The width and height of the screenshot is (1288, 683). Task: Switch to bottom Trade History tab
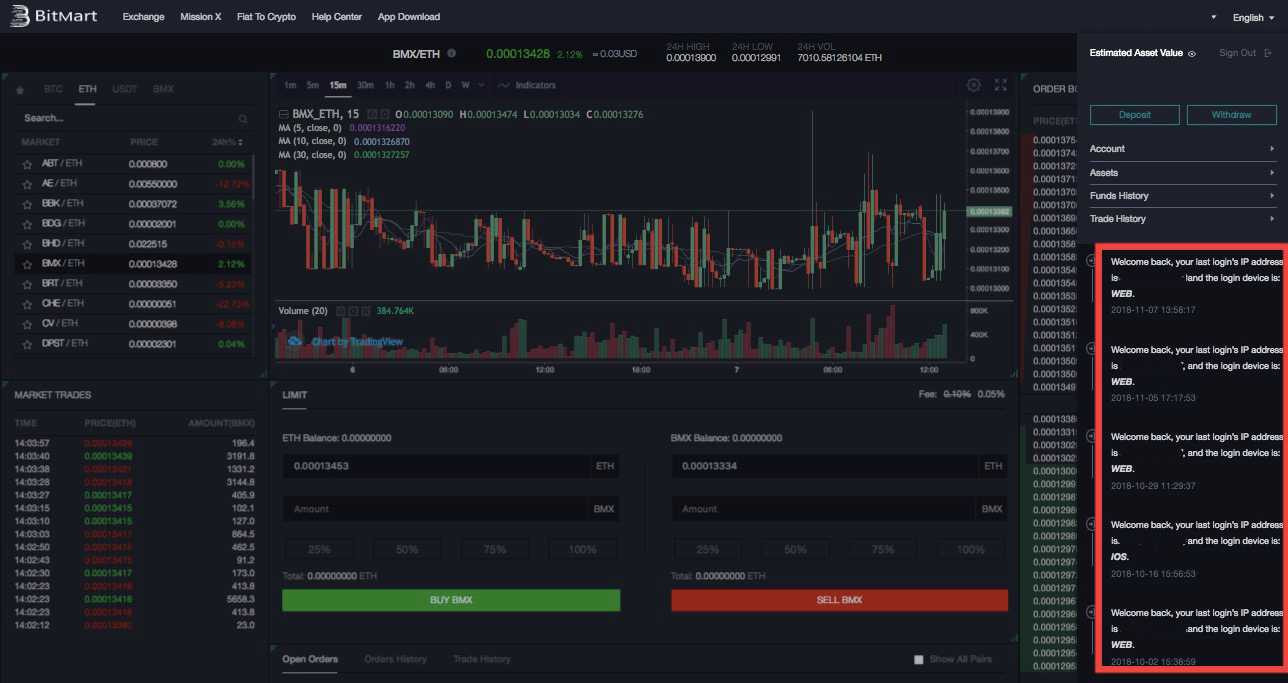pos(482,659)
